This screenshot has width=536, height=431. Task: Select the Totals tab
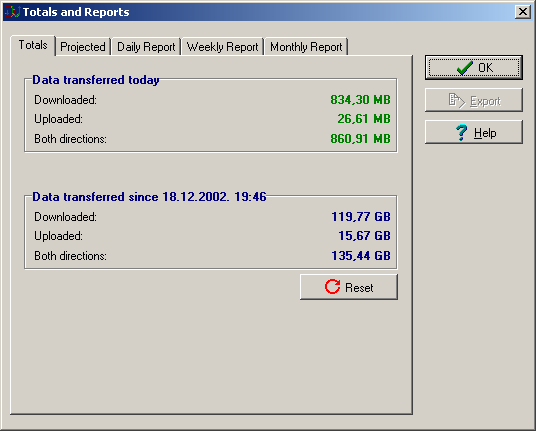[x=33, y=45]
